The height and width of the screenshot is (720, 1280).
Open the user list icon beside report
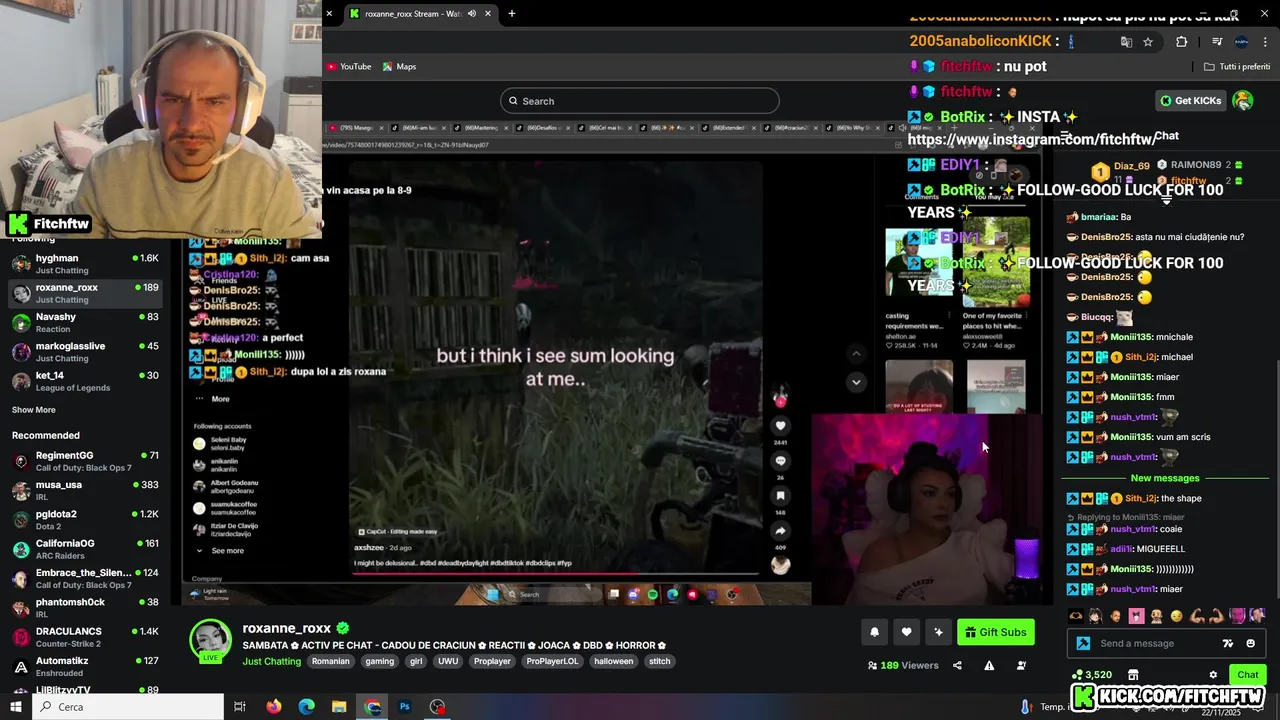1021,665
